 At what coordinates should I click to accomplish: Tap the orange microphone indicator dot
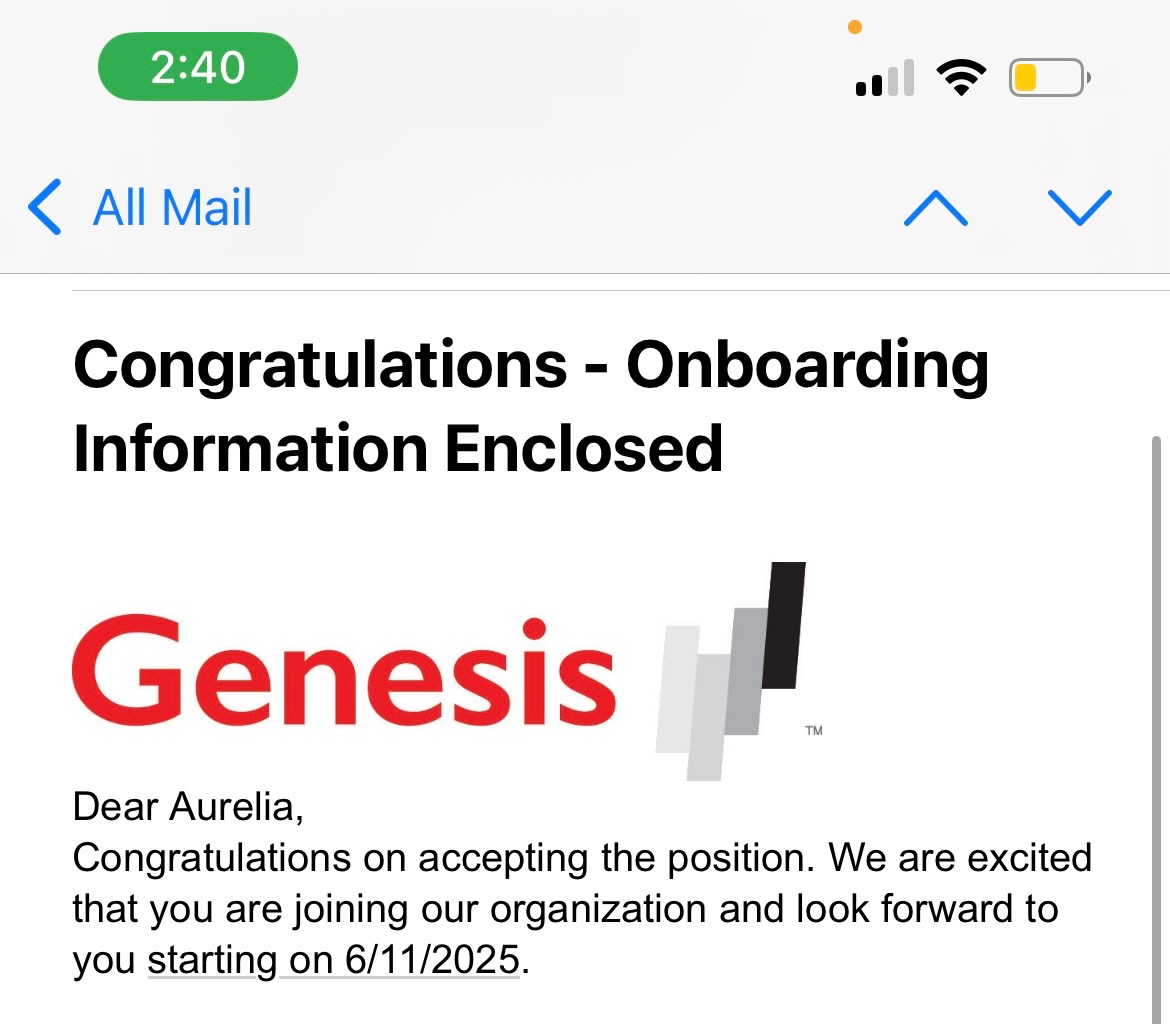point(854,28)
